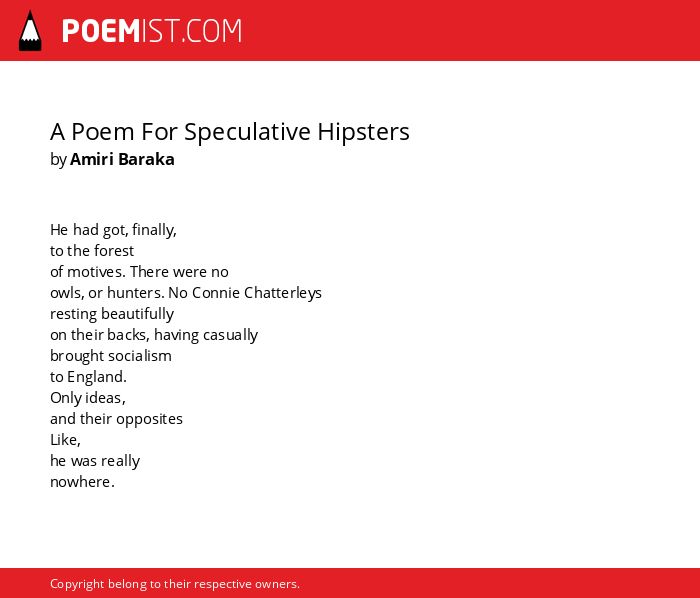Viewport: 700px width, 598px height.
Task: Click the word 'by' before the author name
Action: (58, 160)
